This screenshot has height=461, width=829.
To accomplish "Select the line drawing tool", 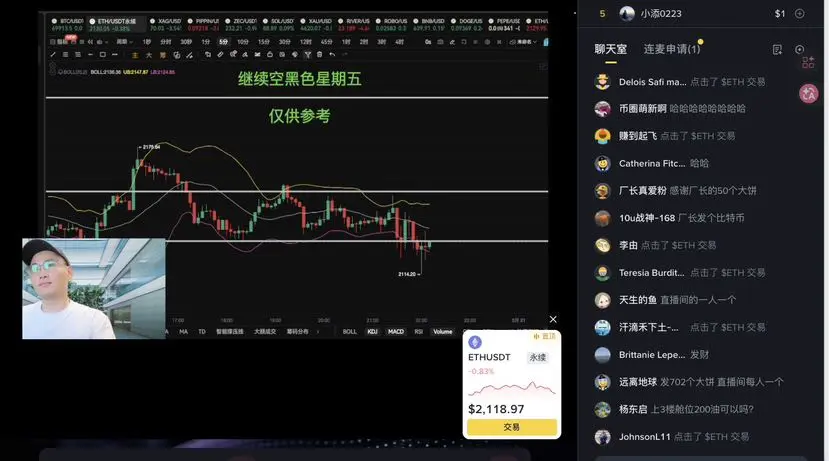I will tap(53, 54).
